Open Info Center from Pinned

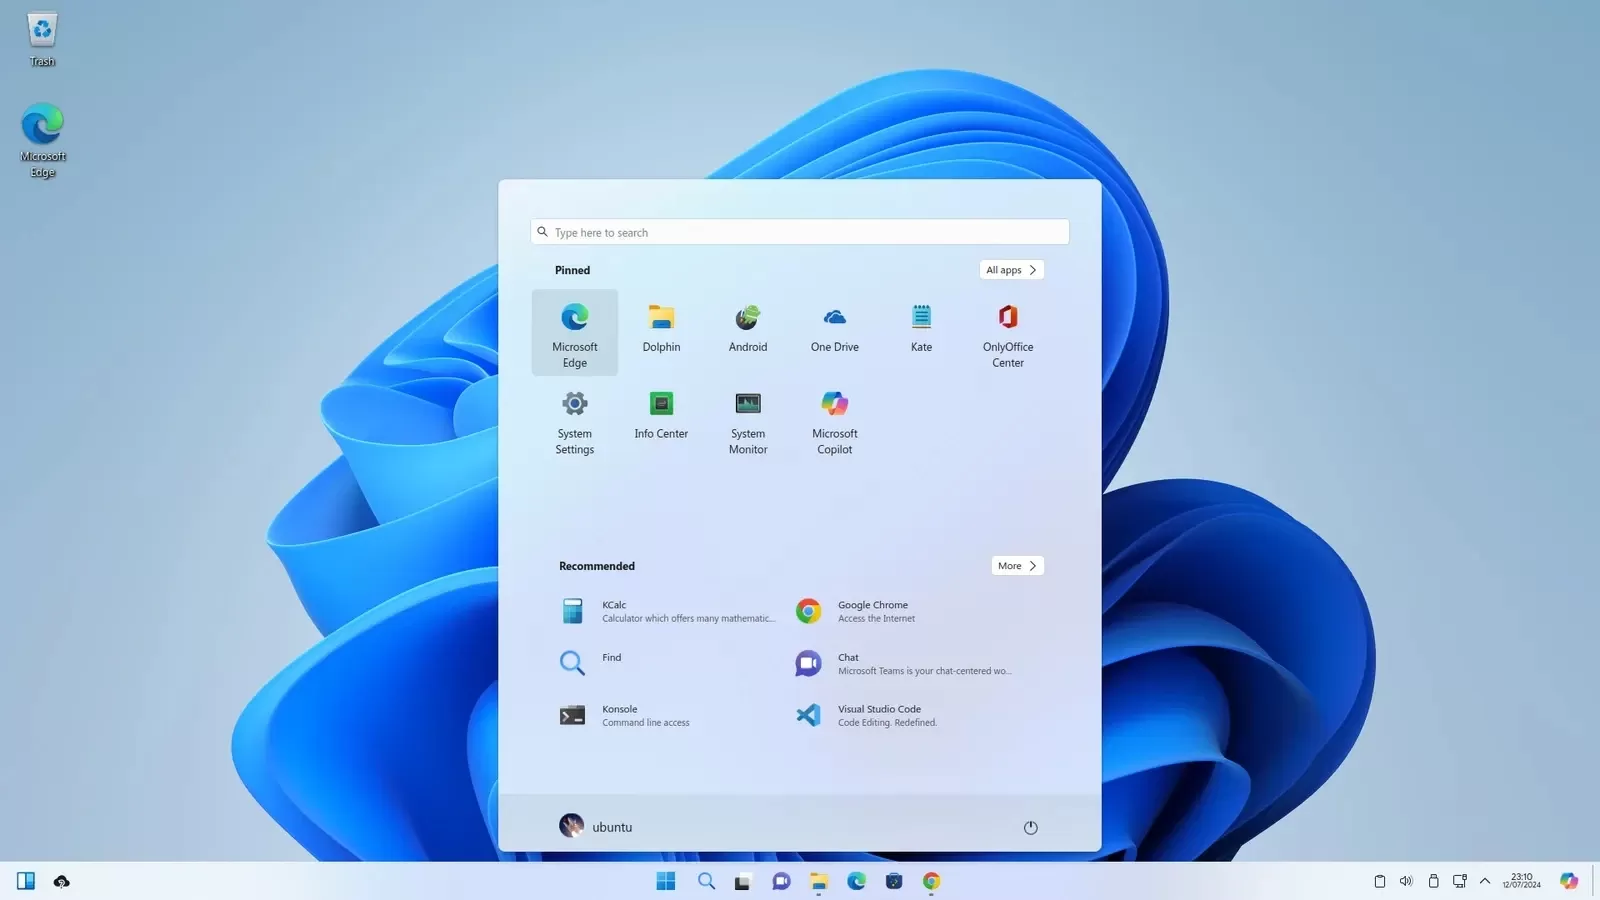click(x=661, y=417)
